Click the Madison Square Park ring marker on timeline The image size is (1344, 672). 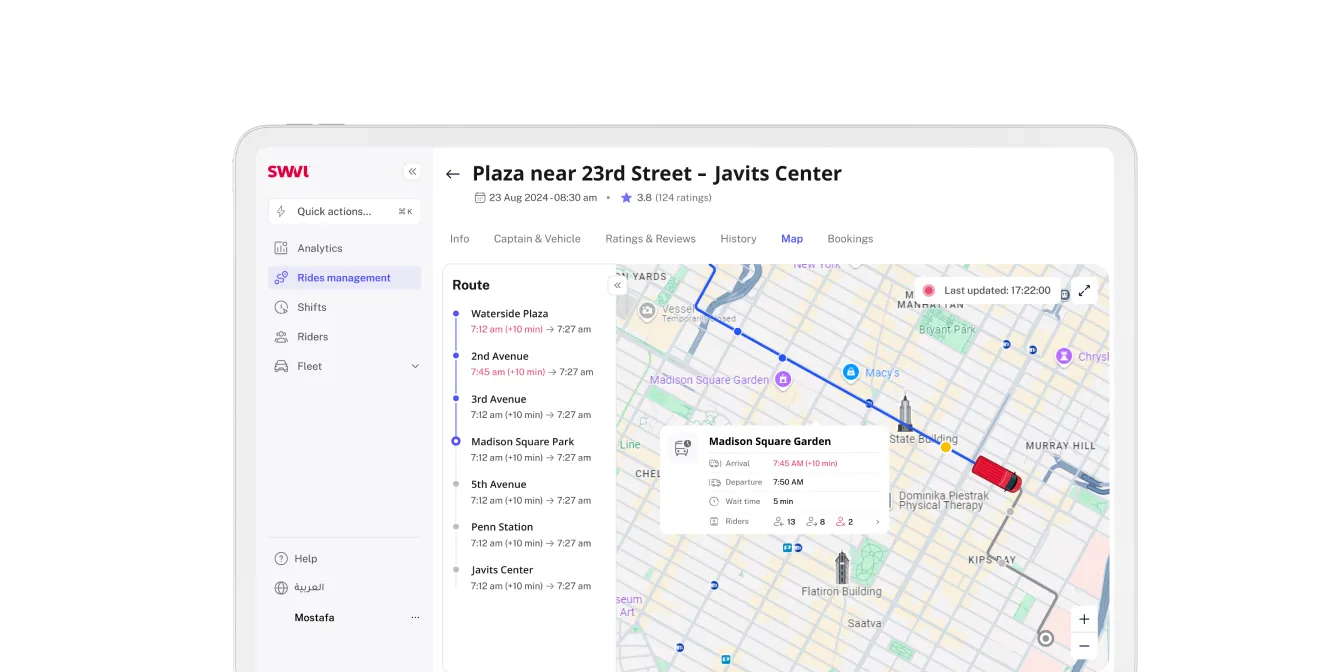(456, 441)
